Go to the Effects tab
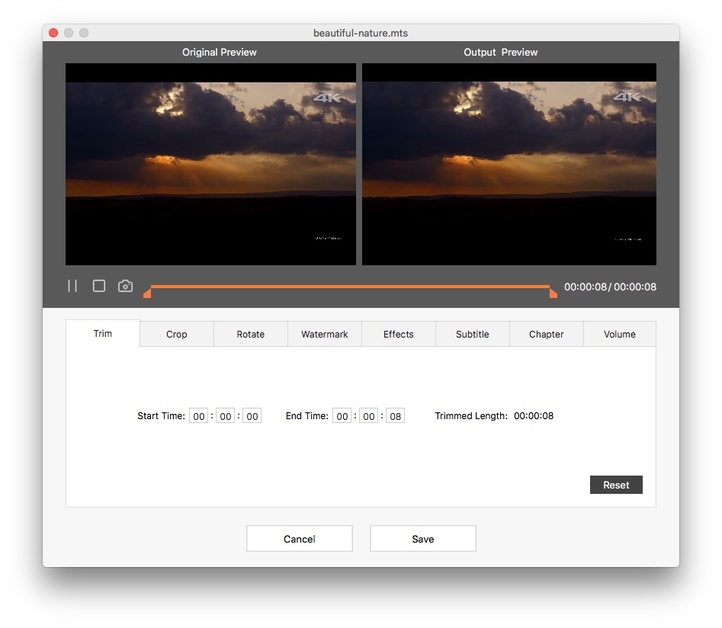The width and height of the screenshot is (722, 628). click(x=399, y=334)
